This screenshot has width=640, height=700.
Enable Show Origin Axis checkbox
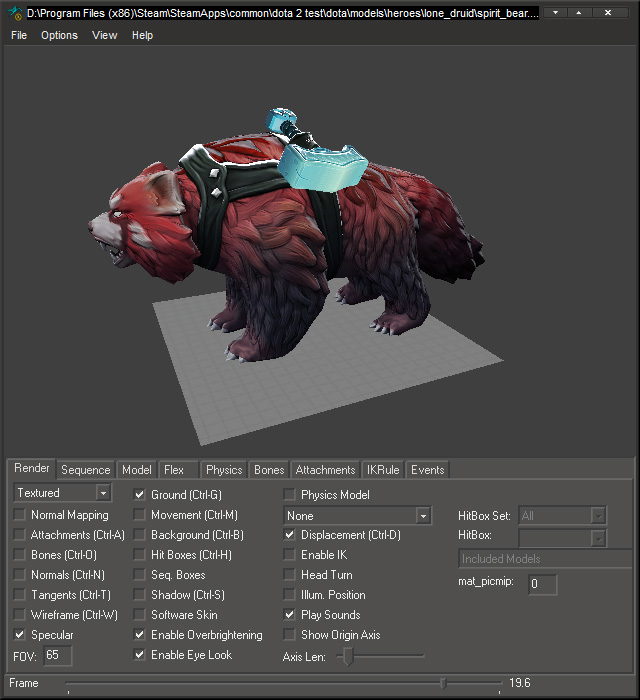(290, 634)
